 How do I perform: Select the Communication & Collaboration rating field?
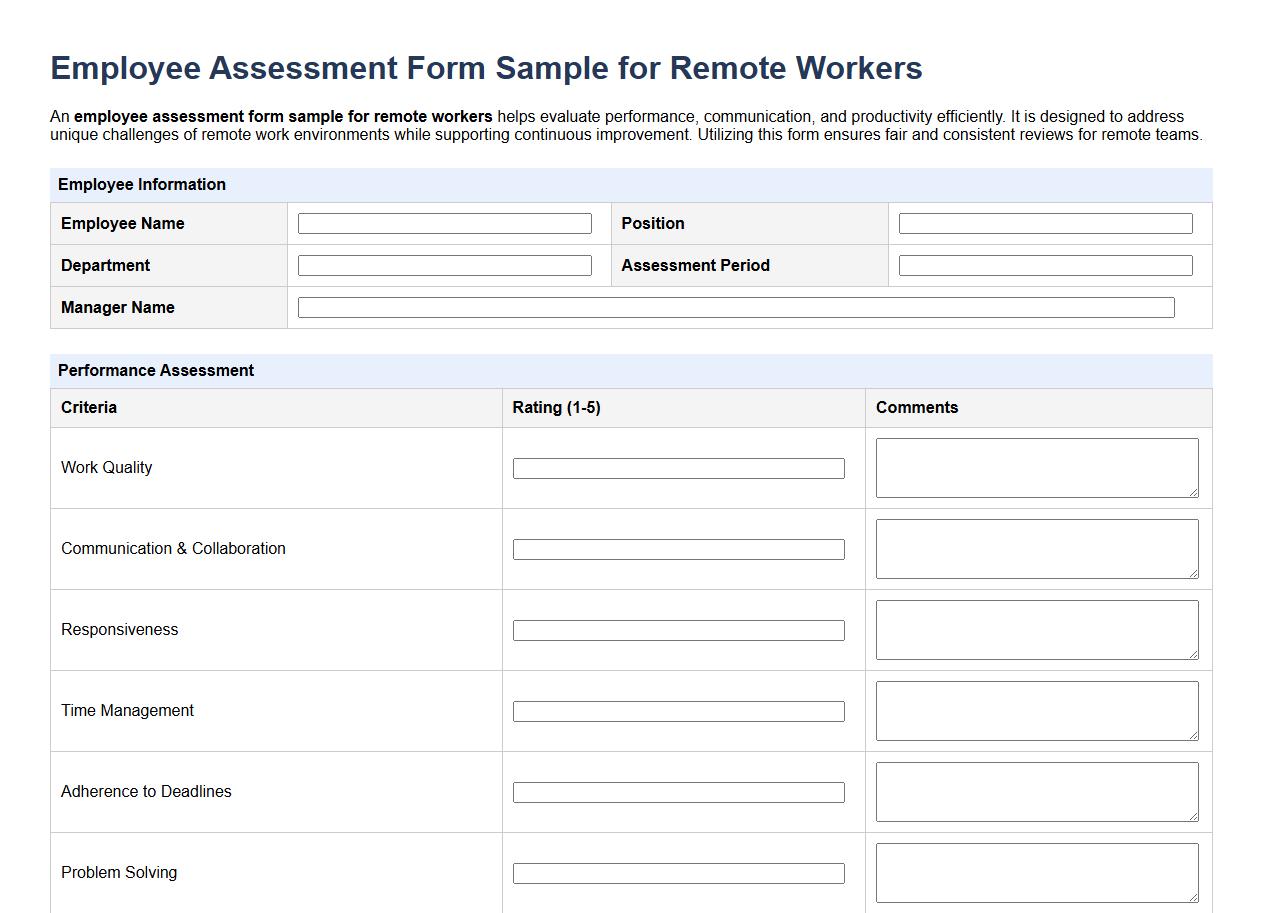[679, 549]
